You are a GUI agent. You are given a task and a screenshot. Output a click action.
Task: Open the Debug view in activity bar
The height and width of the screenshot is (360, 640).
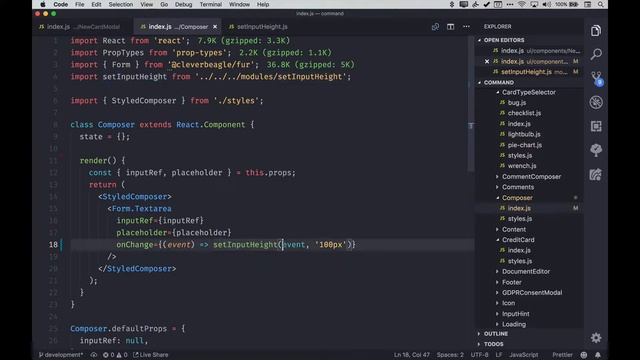point(596,102)
